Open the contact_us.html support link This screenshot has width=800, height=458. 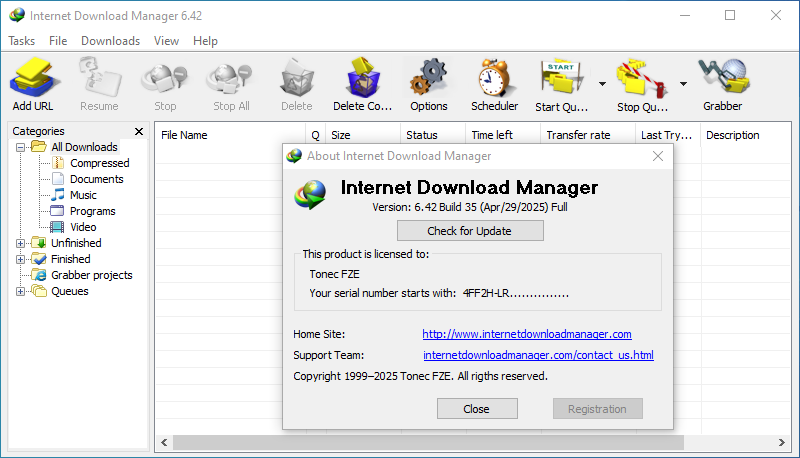(538, 355)
